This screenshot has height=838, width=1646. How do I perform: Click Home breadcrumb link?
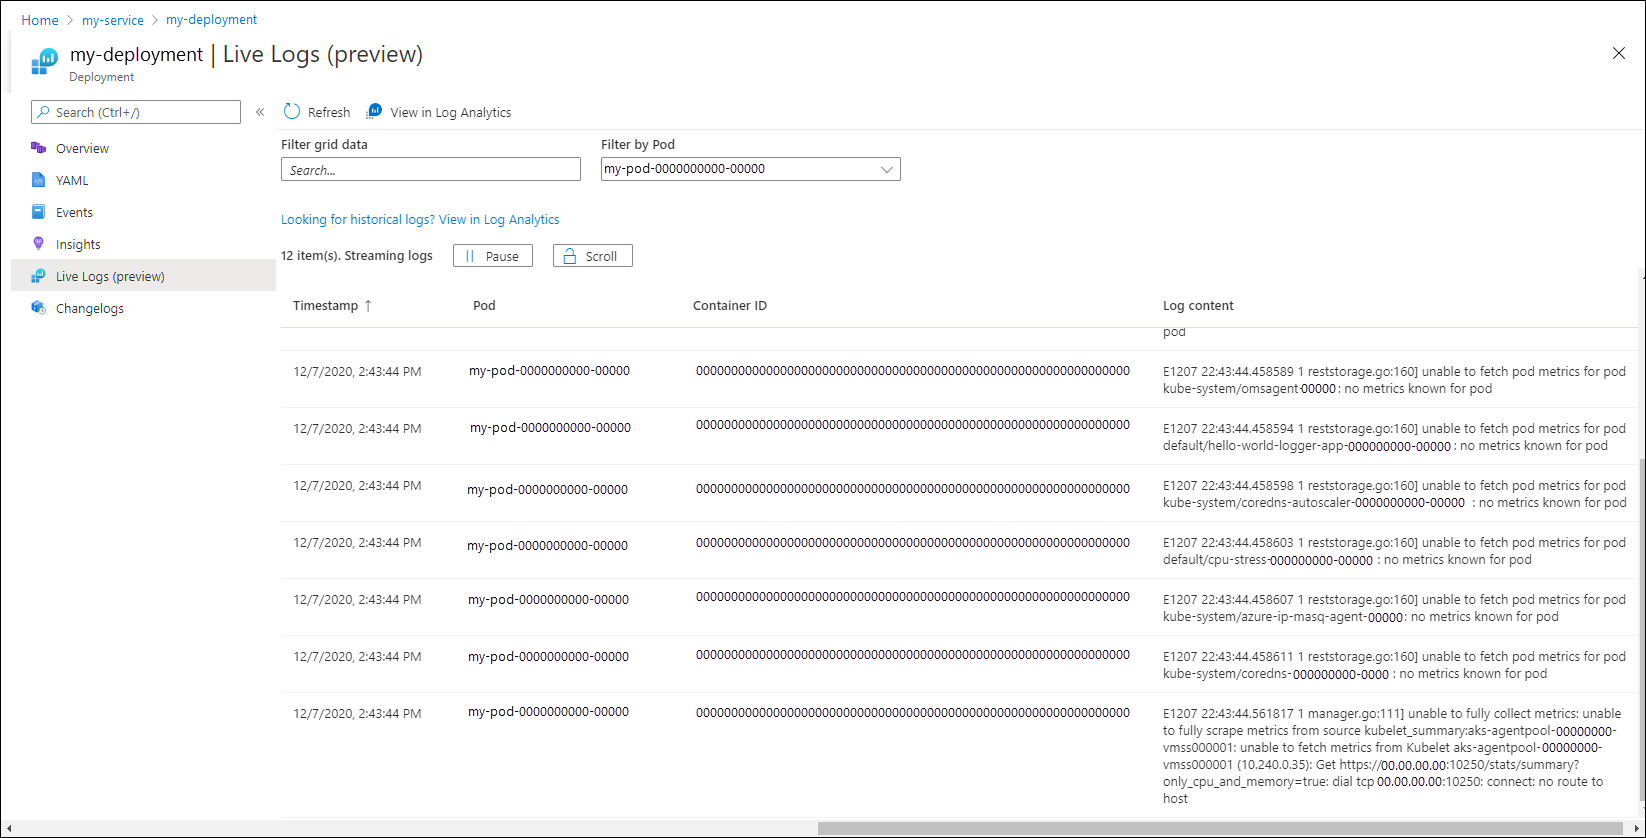(x=40, y=20)
